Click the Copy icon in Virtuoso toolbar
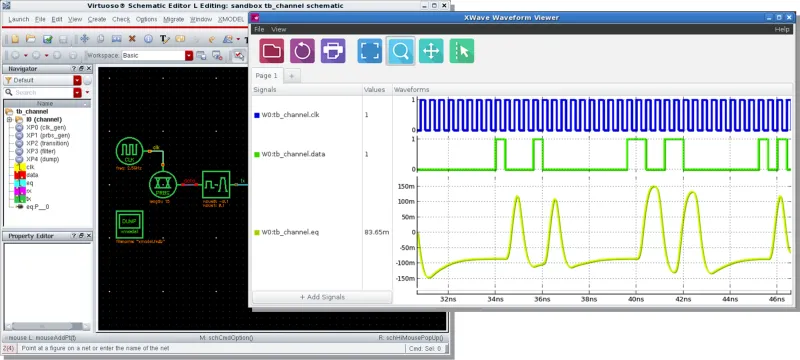The height and width of the screenshot is (360, 800). coord(101,39)
